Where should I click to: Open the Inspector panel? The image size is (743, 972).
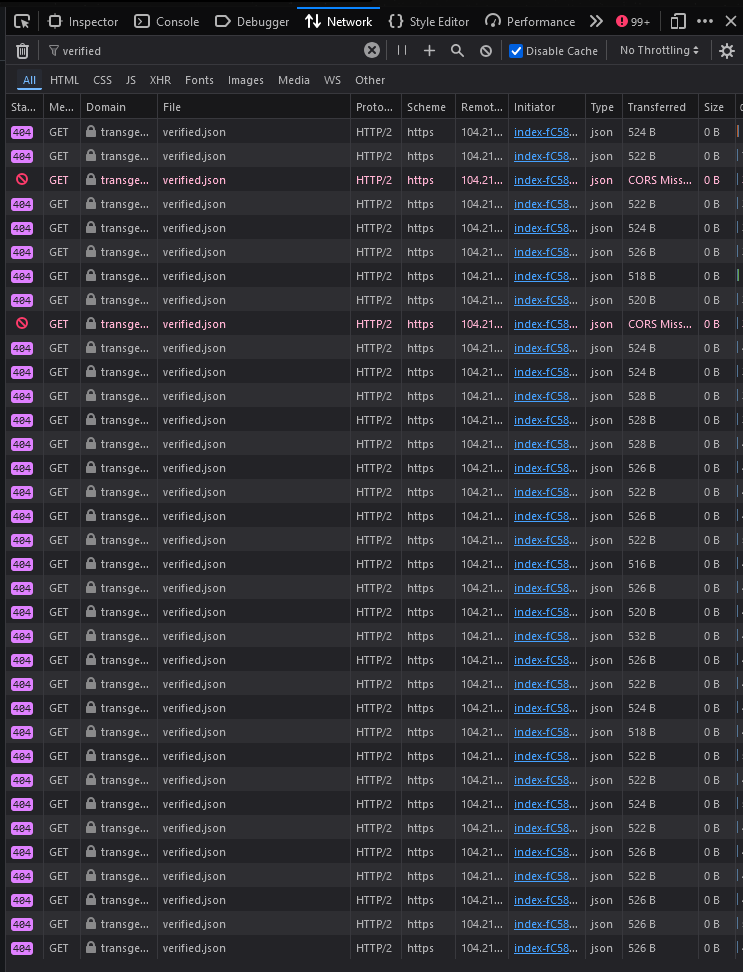(83, 22)
